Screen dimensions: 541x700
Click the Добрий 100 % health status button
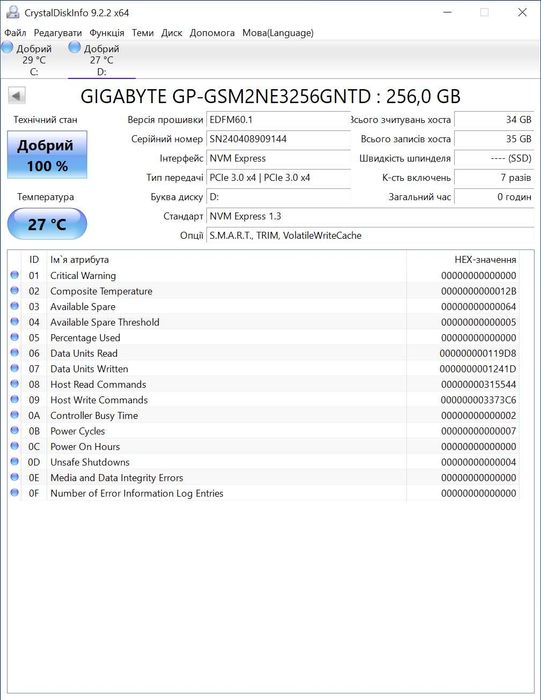47,154
